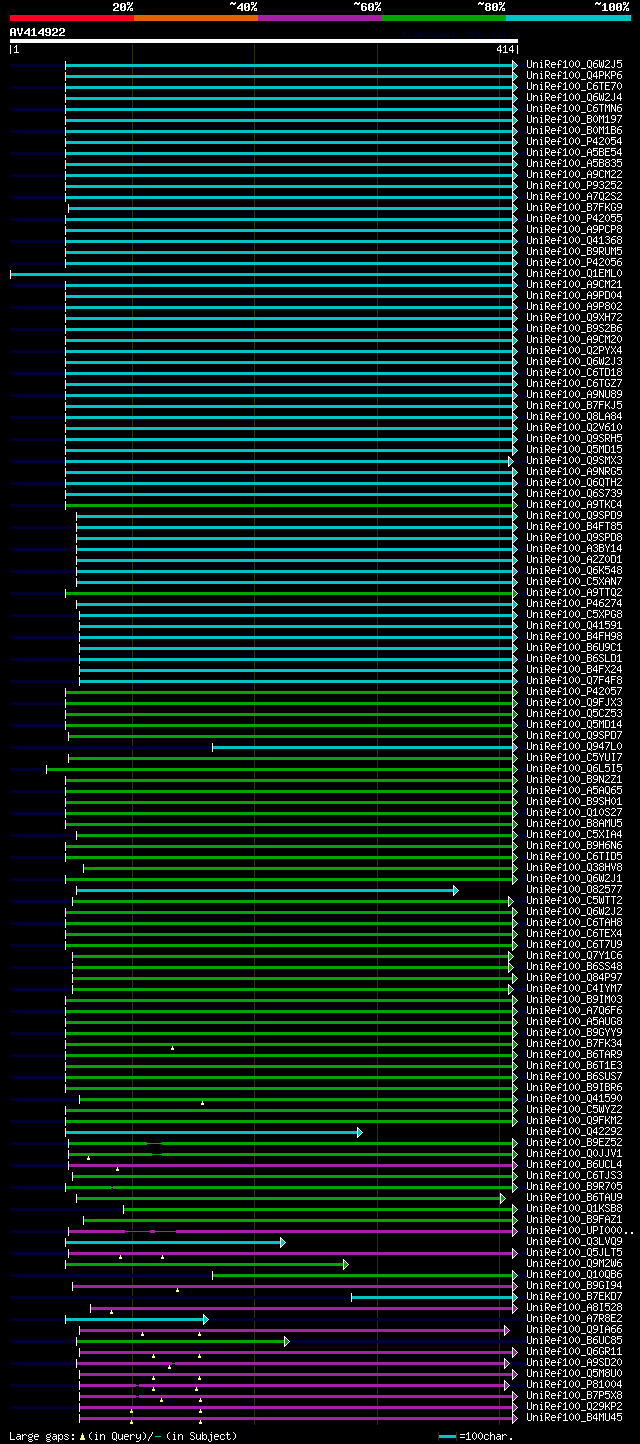Click the UniRef100_A9TTQ2 label
The height and width of the screenshot is (1444, 640).
574,592
